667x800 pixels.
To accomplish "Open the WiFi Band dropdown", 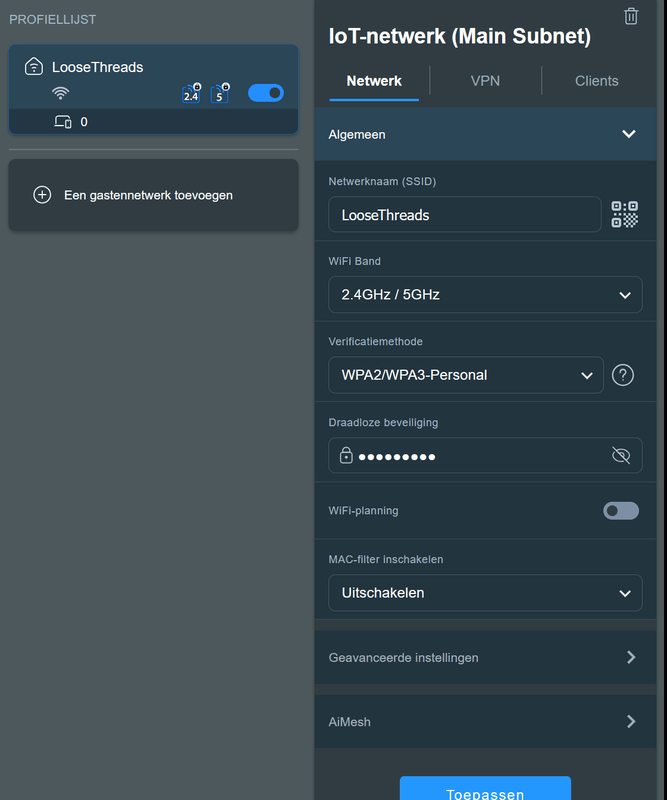I will (x=485, y=295).
